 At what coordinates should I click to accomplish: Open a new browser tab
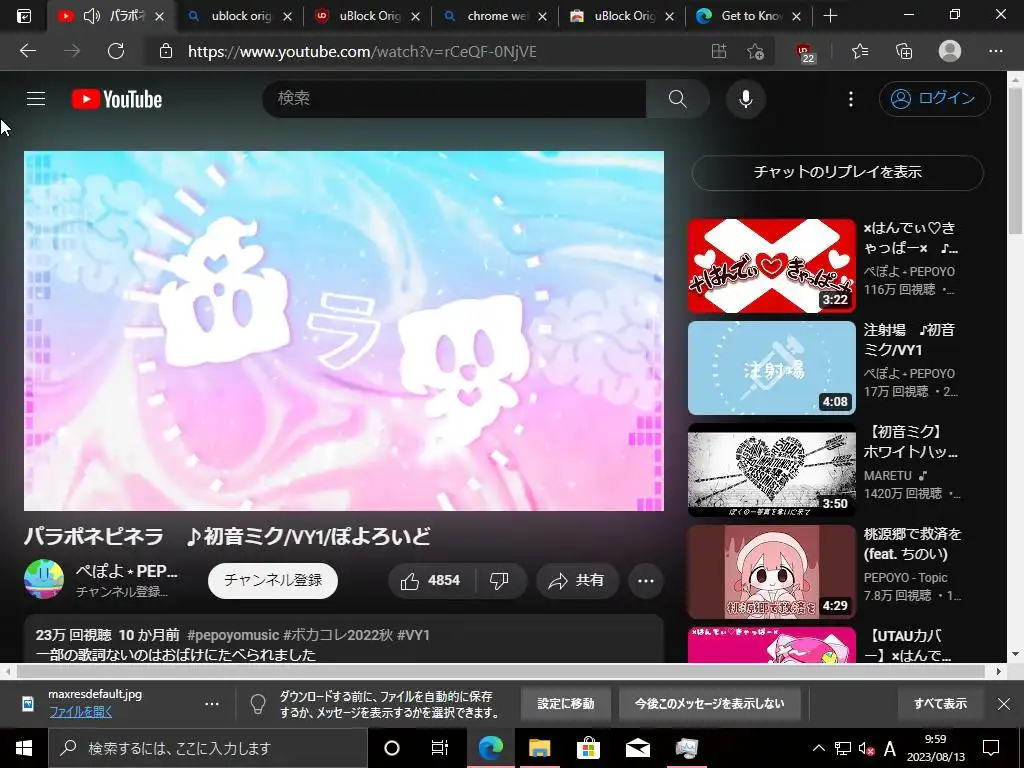tap(830, 16)
